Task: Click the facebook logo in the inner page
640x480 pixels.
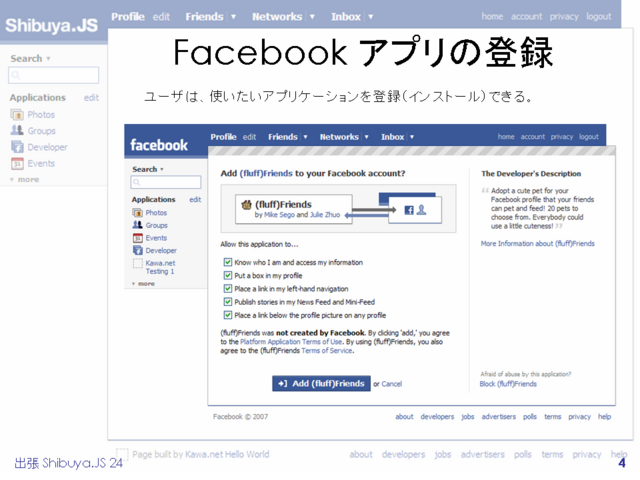Action: pyautogui.click(x=159, y=145)
